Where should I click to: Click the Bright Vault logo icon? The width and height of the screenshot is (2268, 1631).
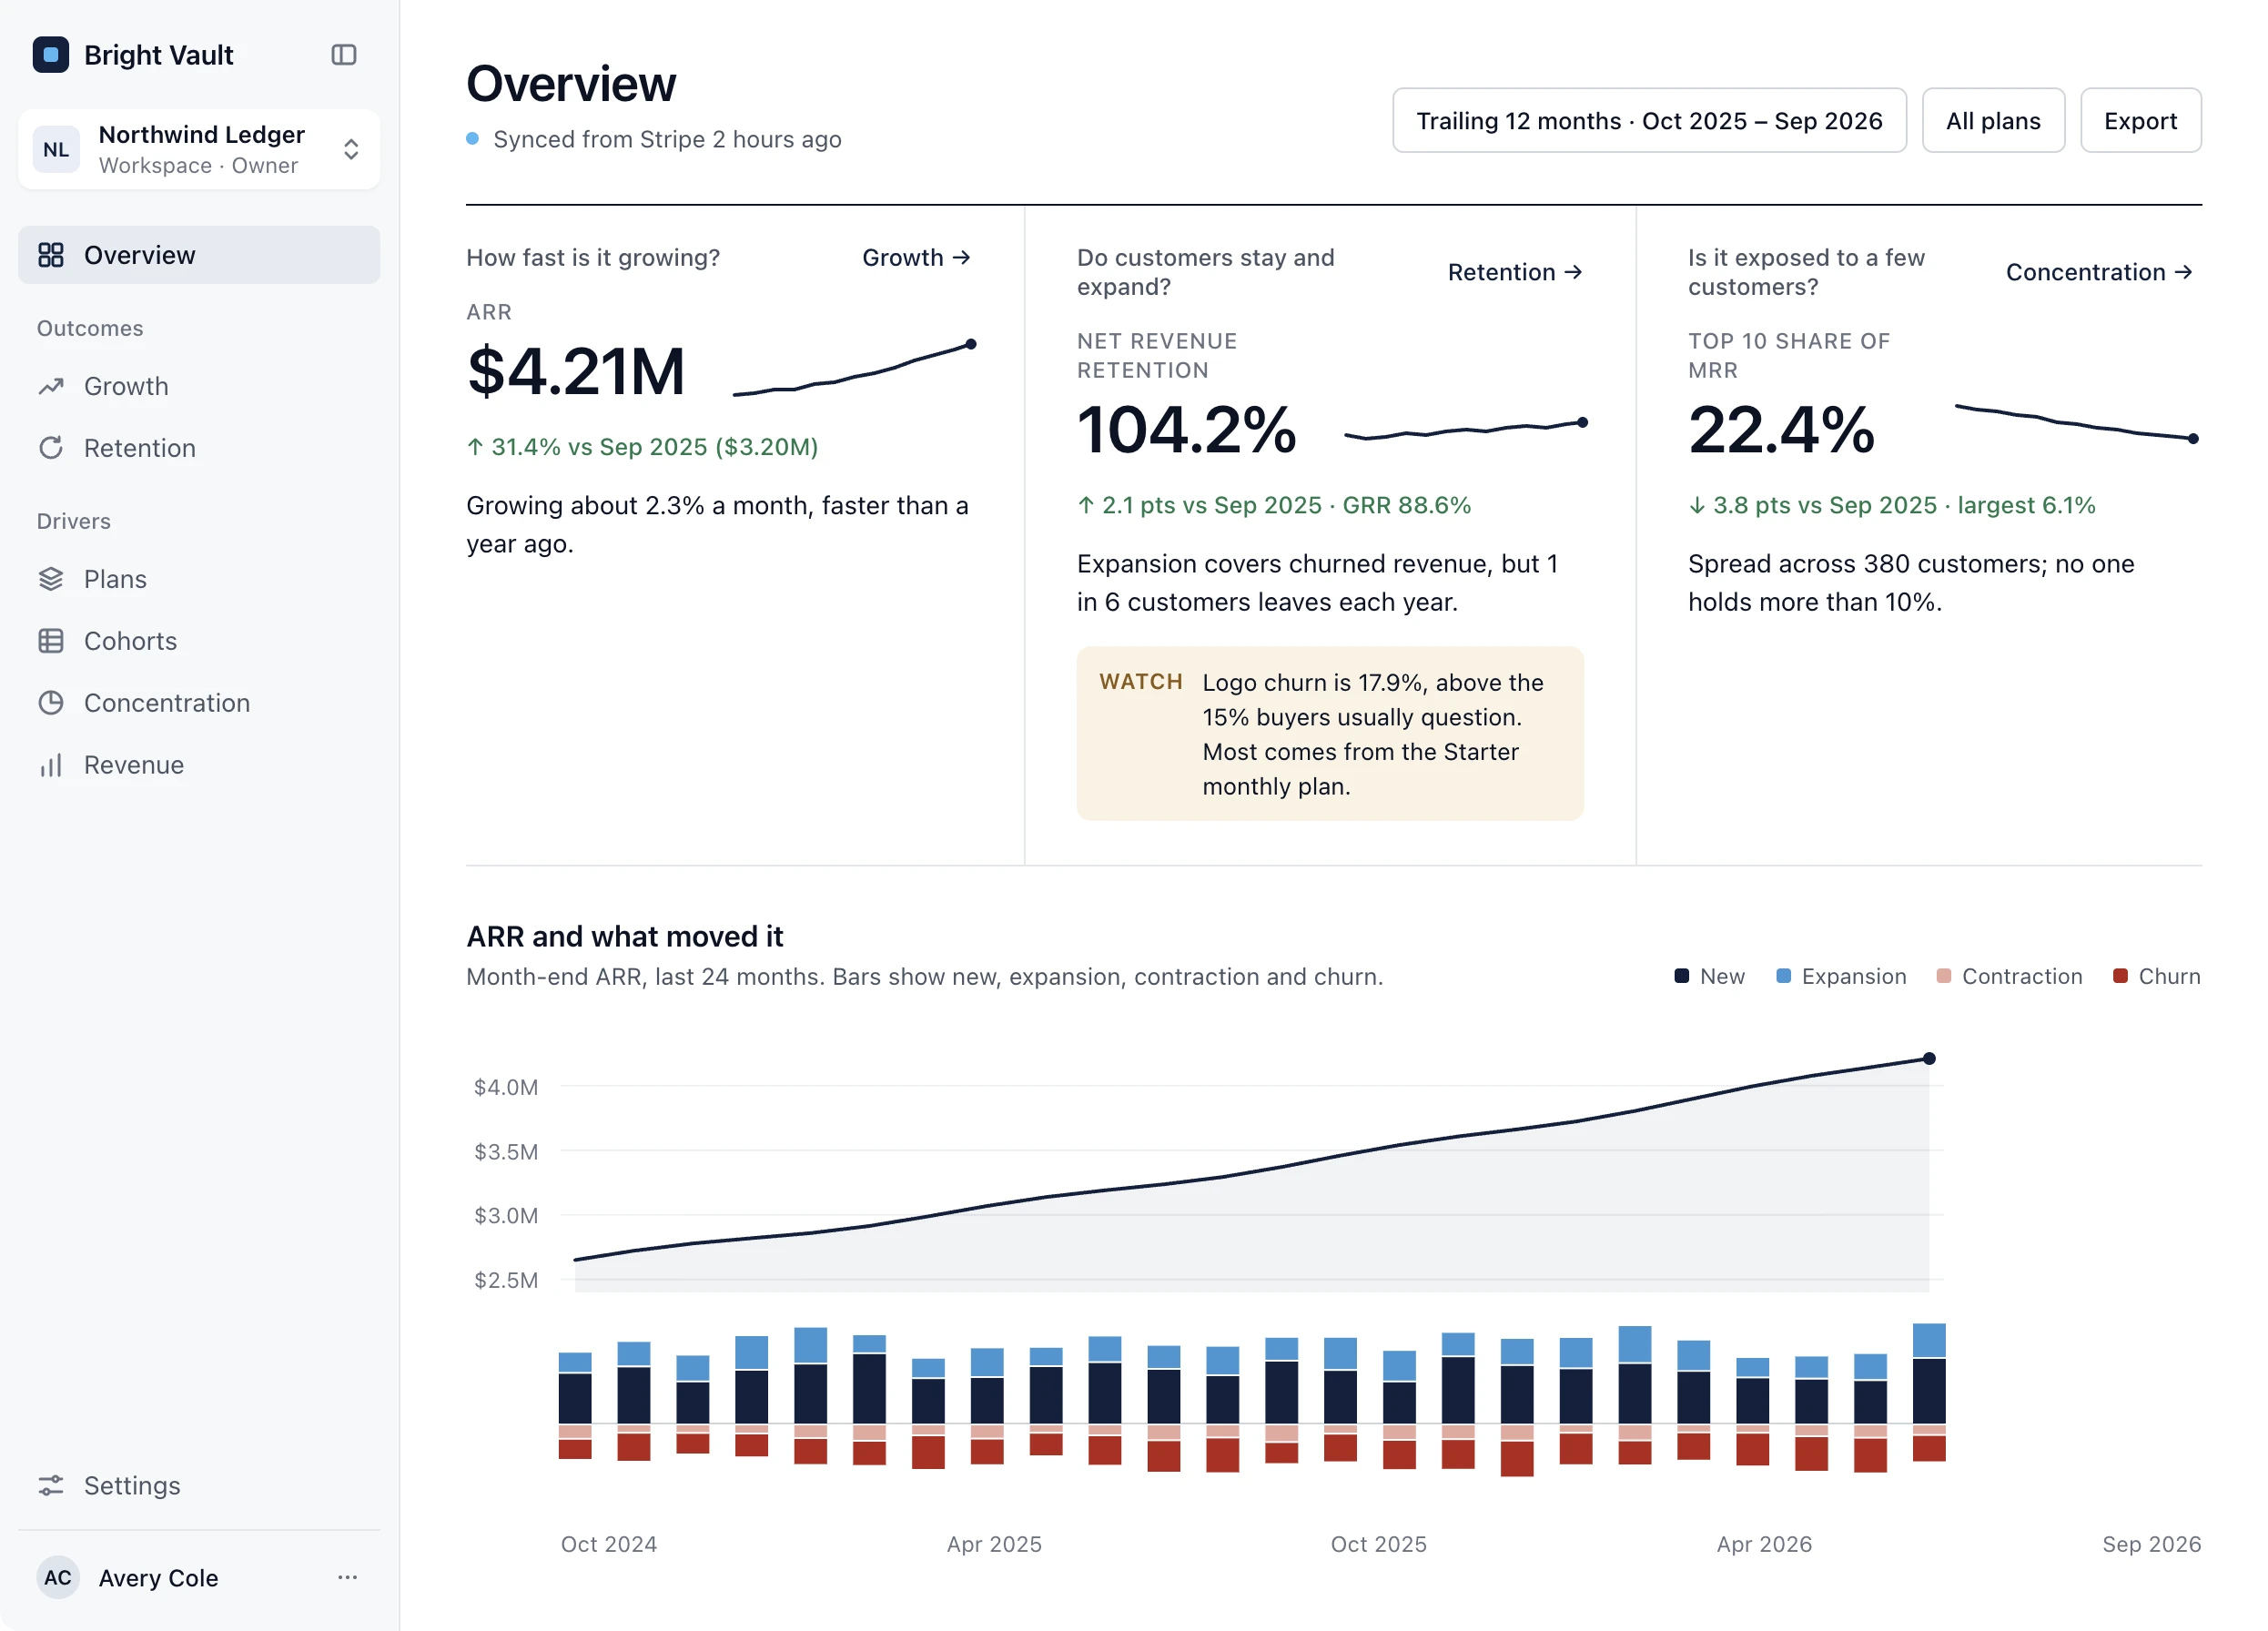[x=51, y=55]
